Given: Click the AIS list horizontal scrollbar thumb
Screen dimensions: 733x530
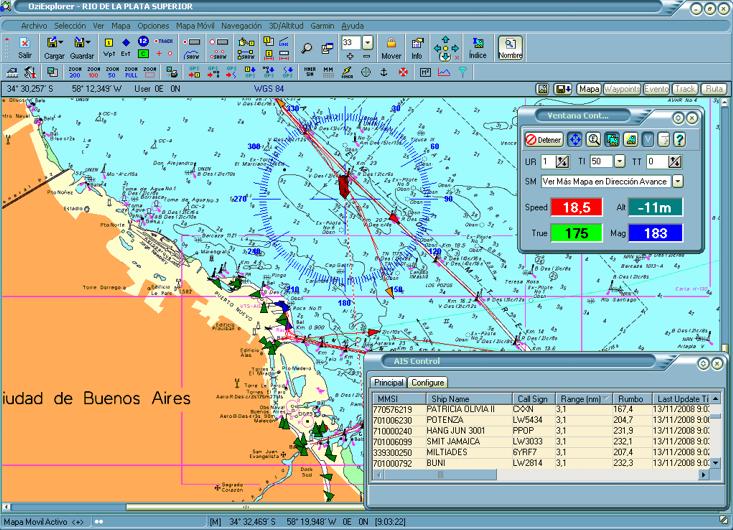Looking at the screenshot, I should coord(440,474).
